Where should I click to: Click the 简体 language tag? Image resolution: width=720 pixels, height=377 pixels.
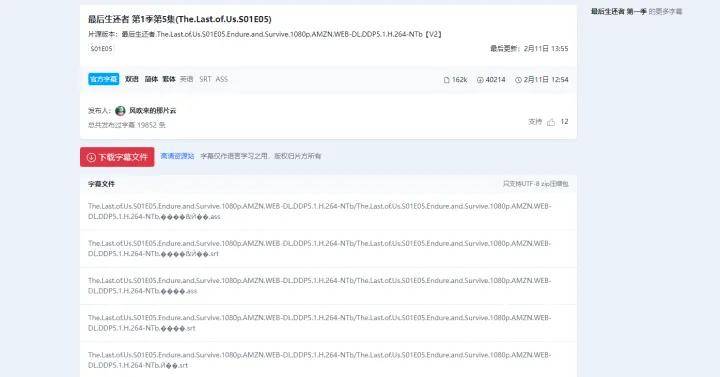151,79
